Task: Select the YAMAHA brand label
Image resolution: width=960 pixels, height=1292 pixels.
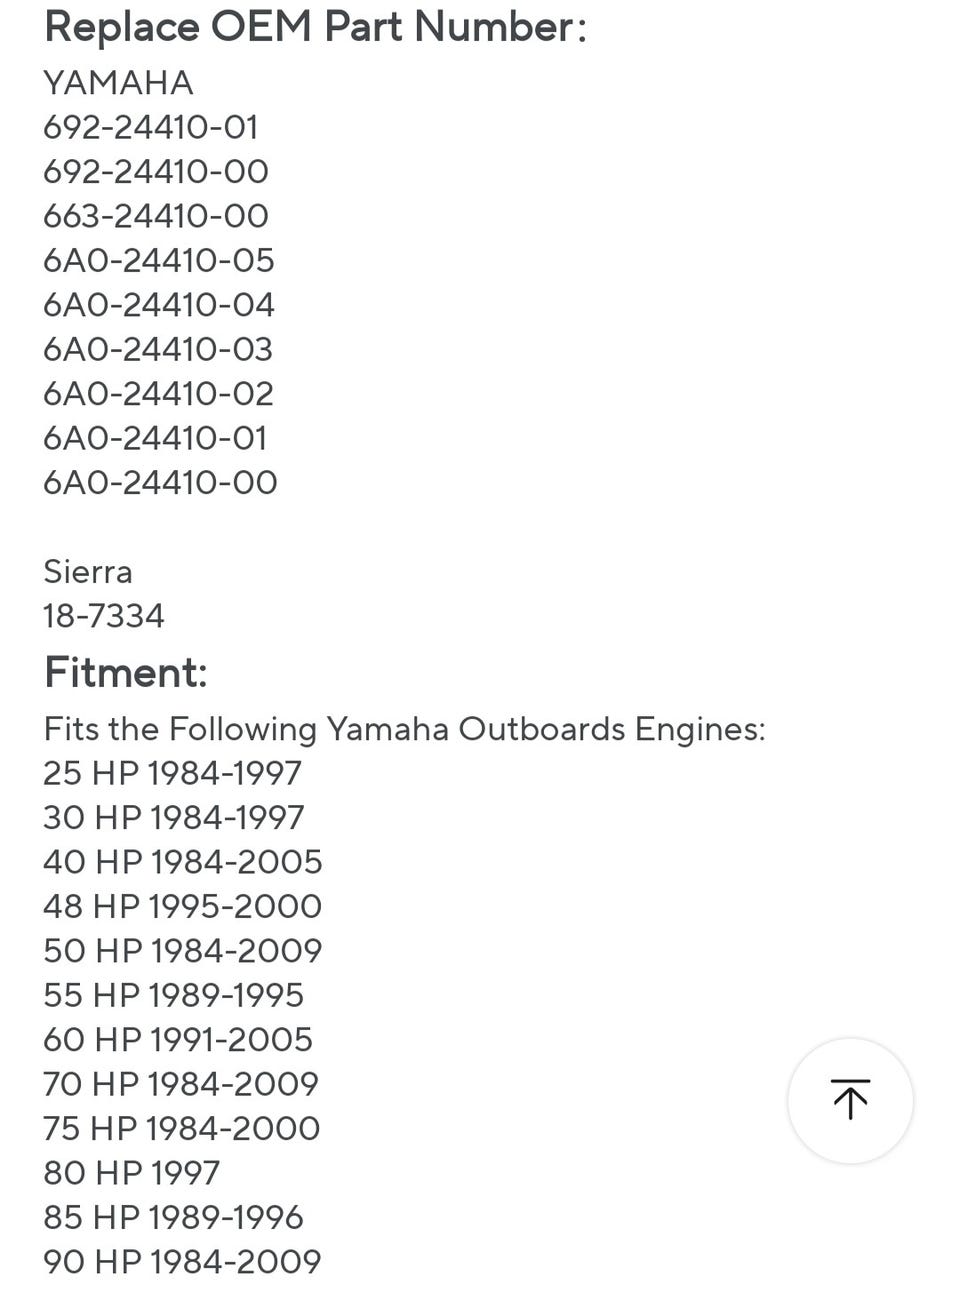Action: (118, 83)
